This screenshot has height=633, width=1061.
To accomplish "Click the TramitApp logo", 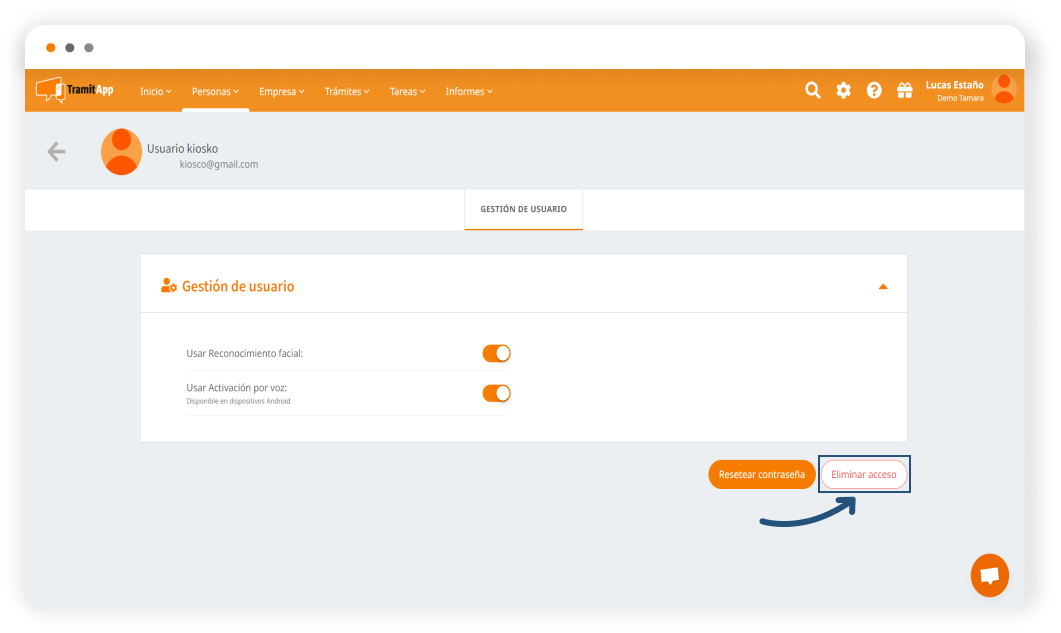I will tap(74, 90).
